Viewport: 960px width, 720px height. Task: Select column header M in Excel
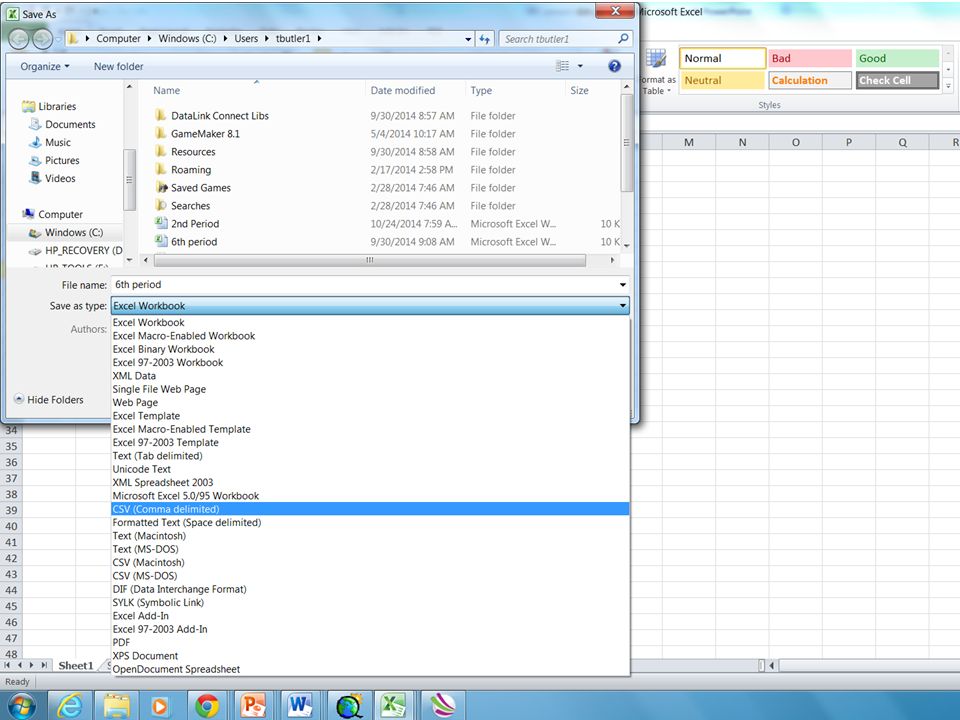point(689,142)
